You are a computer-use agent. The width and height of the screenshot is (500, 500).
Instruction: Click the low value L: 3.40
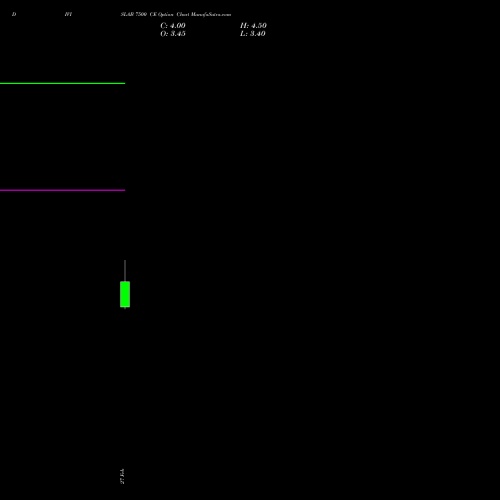(x=253, y=34)
